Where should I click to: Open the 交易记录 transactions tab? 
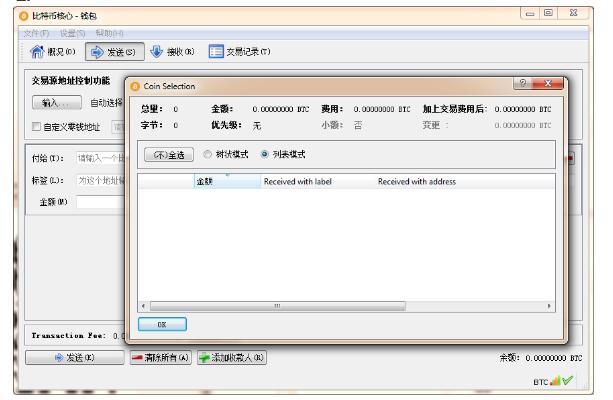point(239,52)
